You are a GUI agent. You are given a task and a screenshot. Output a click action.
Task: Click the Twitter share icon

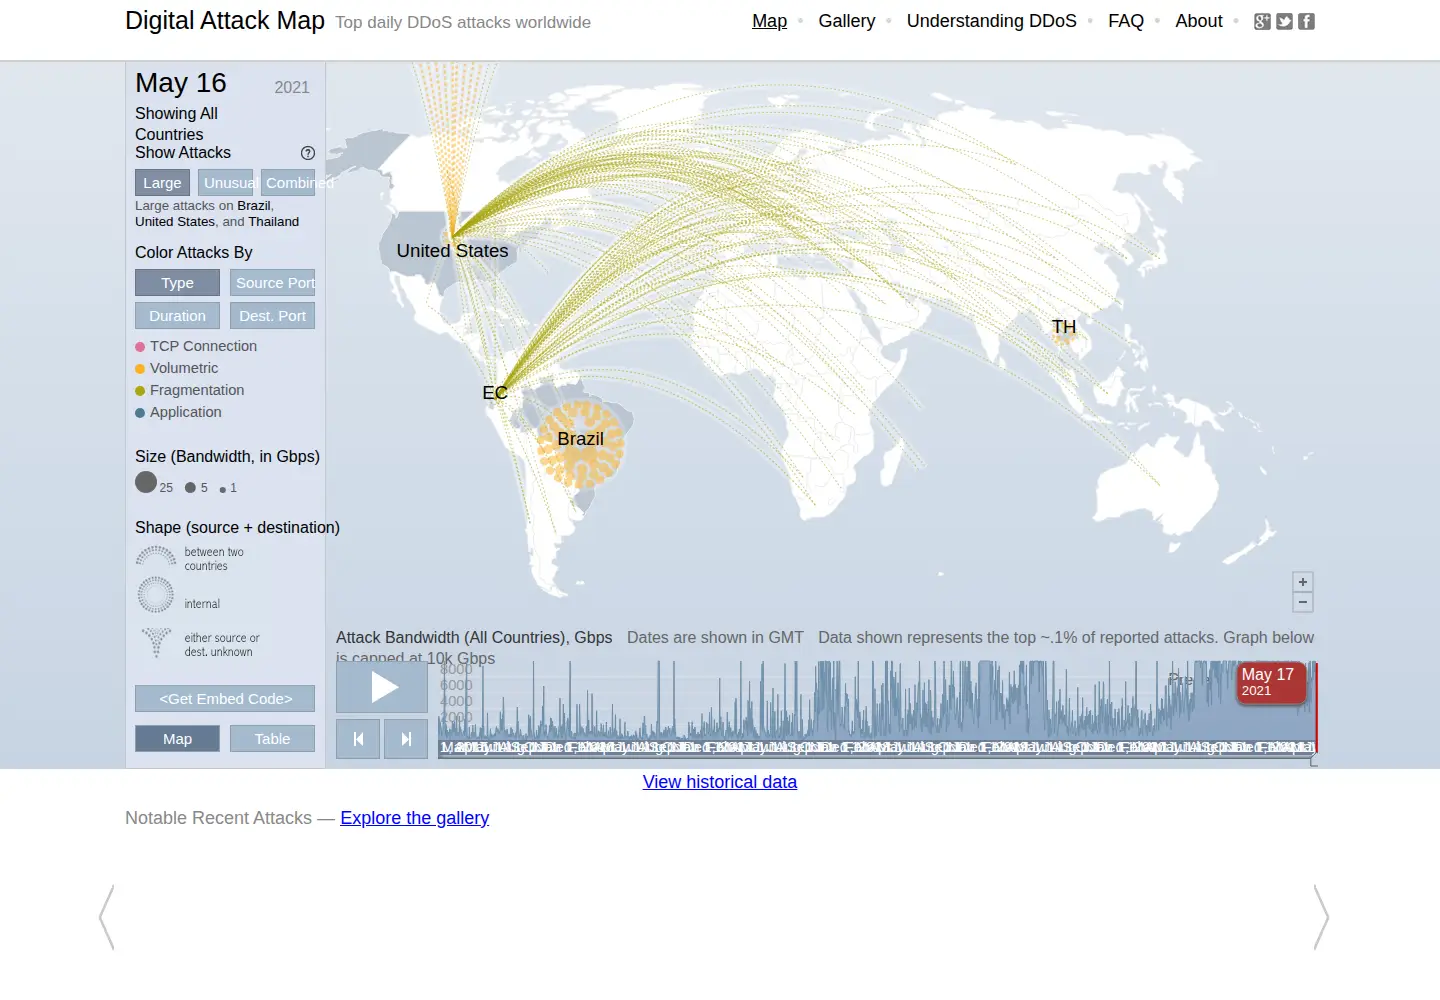[1284, 21]
